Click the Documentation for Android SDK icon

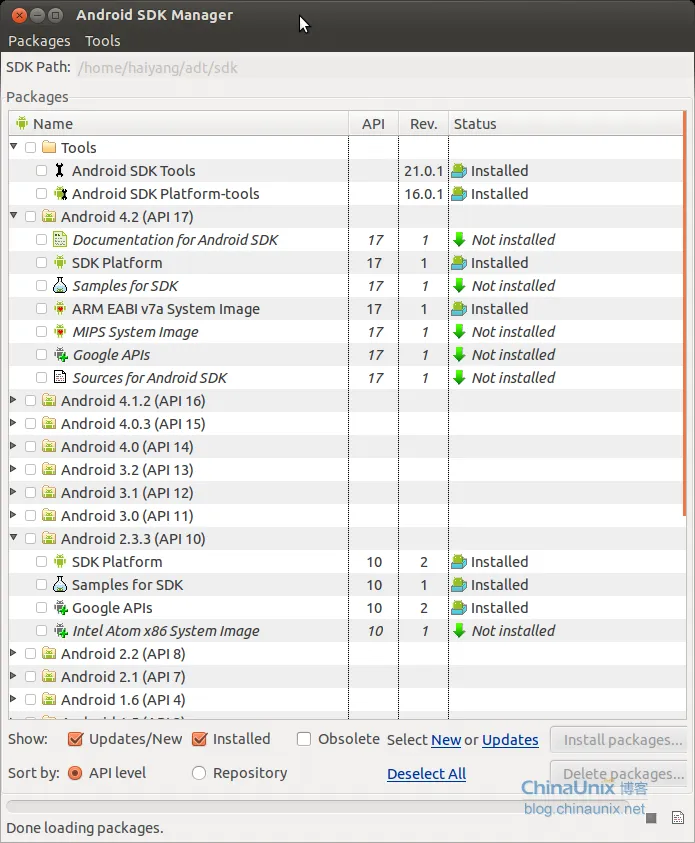(x=60, y=239)
